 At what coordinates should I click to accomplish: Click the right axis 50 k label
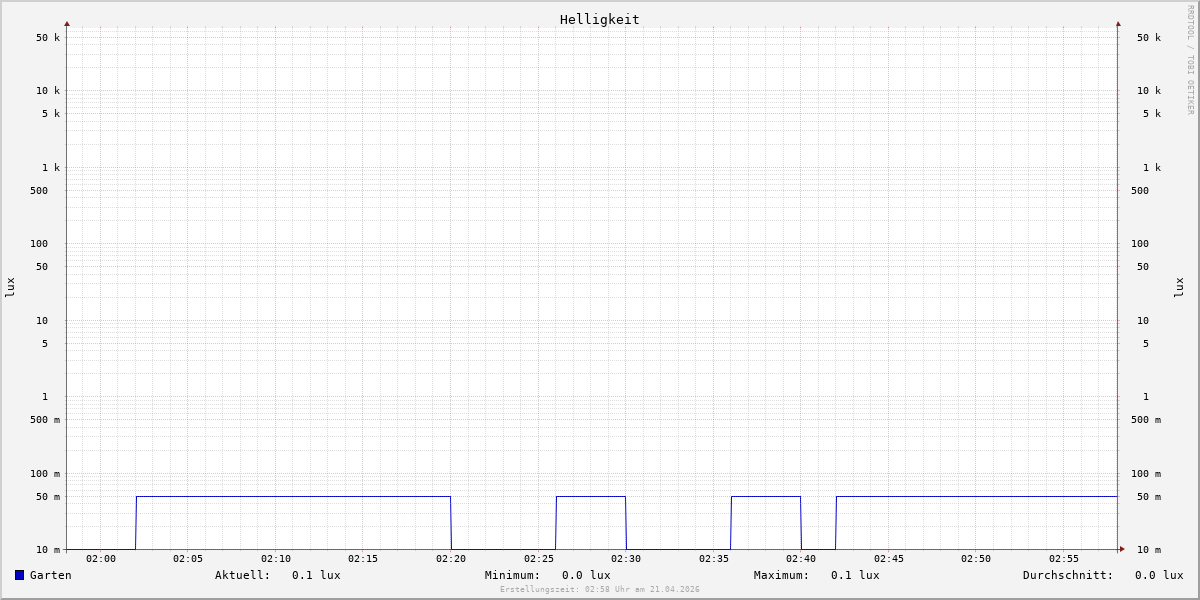pyautogui.click(x=1149, y=38)
